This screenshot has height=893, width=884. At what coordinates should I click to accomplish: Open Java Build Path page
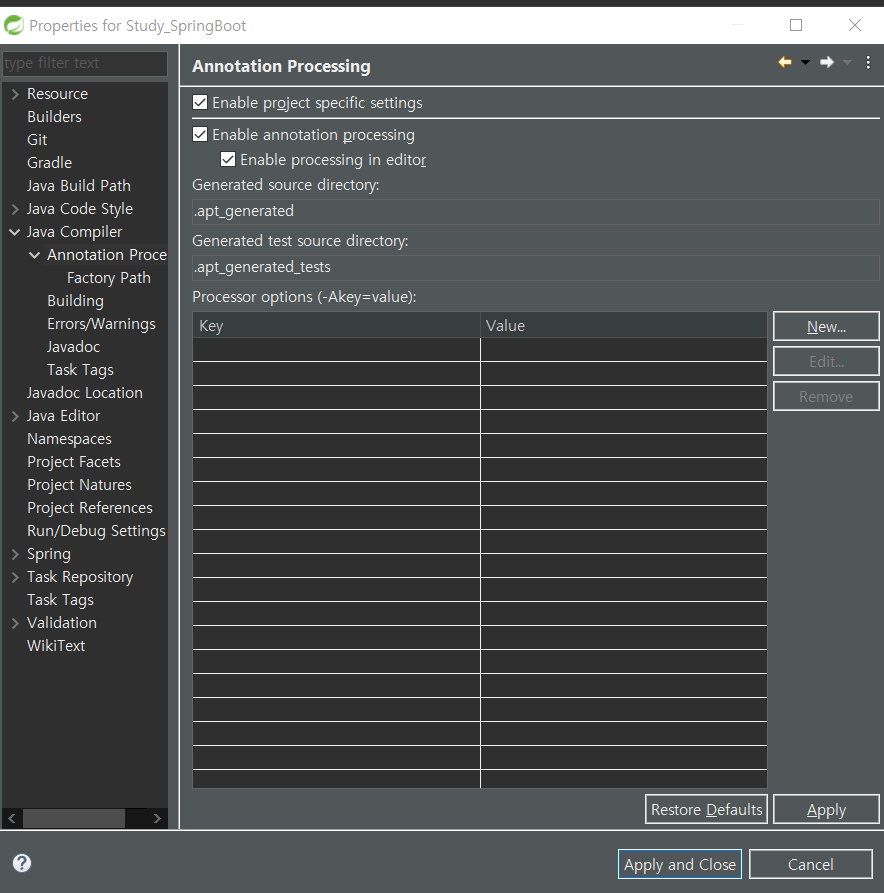point(79,186)
